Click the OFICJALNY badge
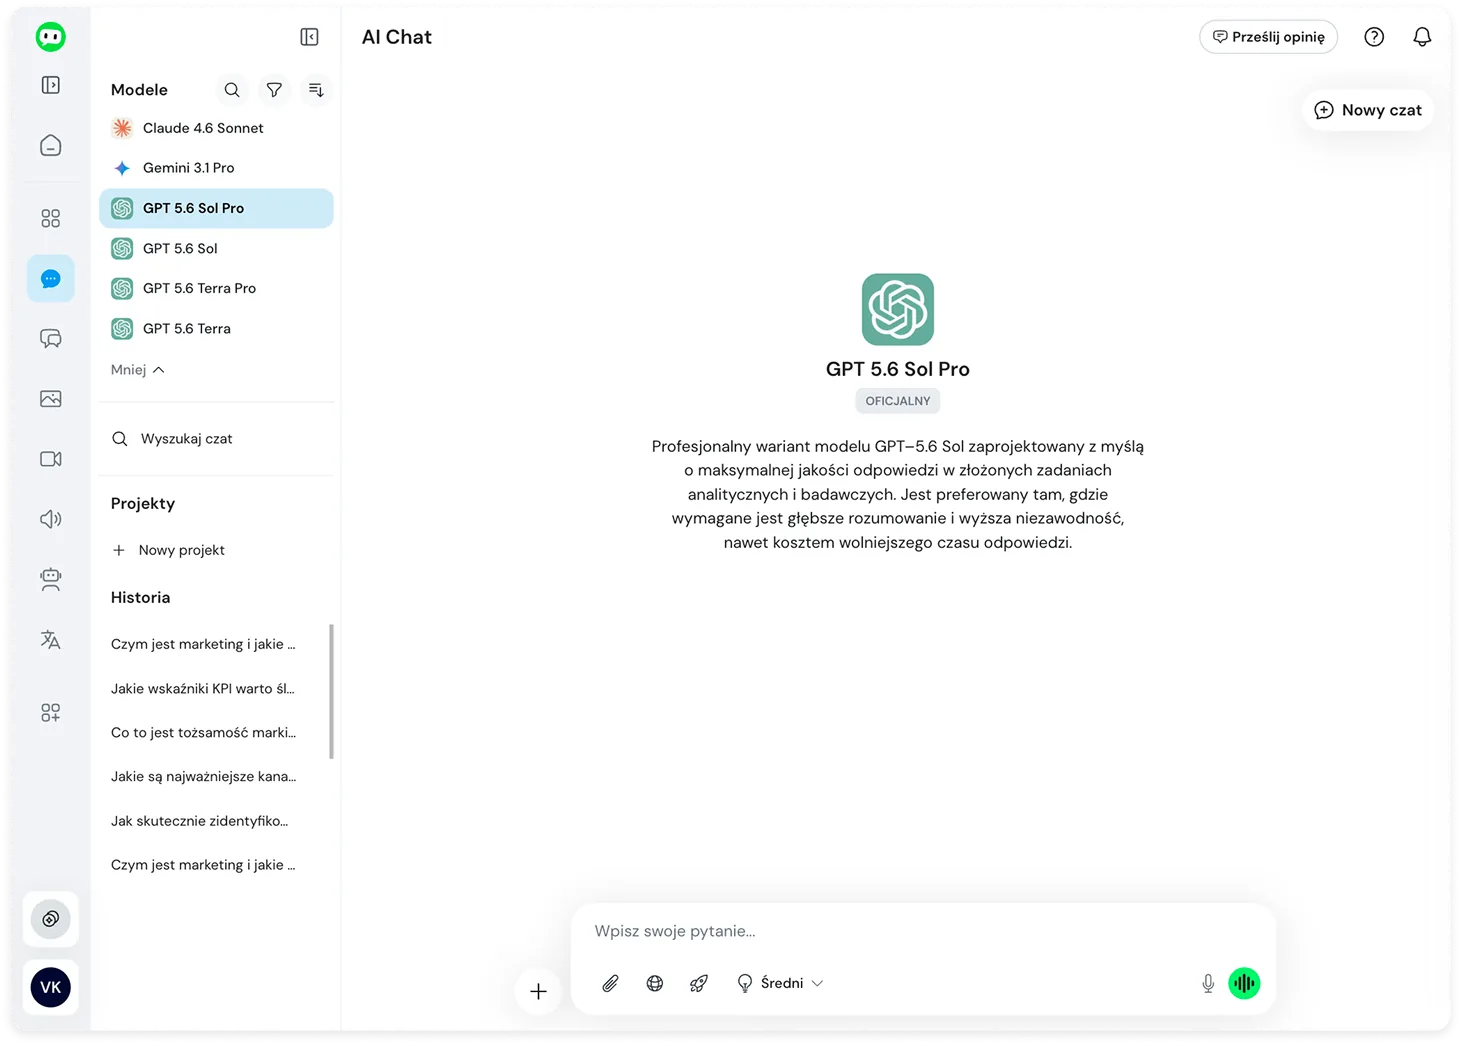Screen dimensions: 1462x1046 [x=898, y=401]
